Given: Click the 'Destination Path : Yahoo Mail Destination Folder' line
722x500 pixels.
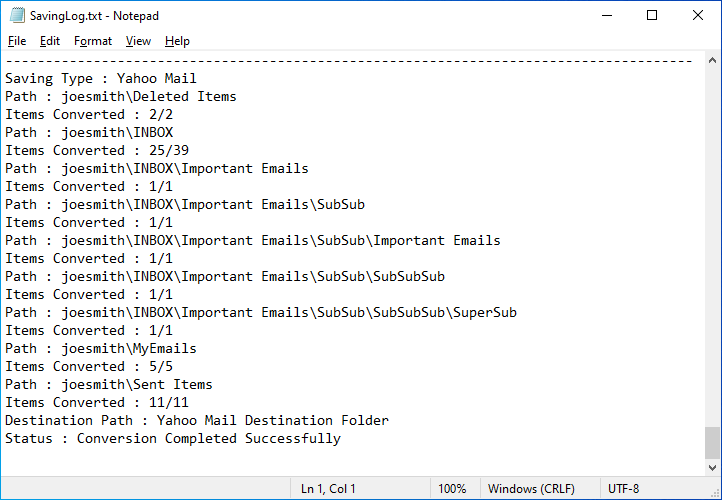Looking at the screenshot, I should [197, 420].
